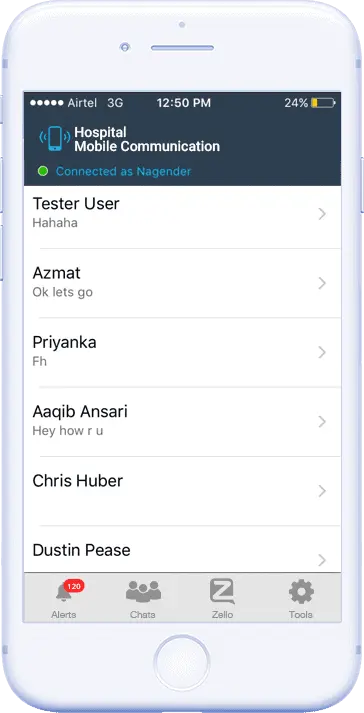The height and width of the screenshot is (713, 364).
Task: Tap the red 120 alerts badge
Action: coord(73,586)
